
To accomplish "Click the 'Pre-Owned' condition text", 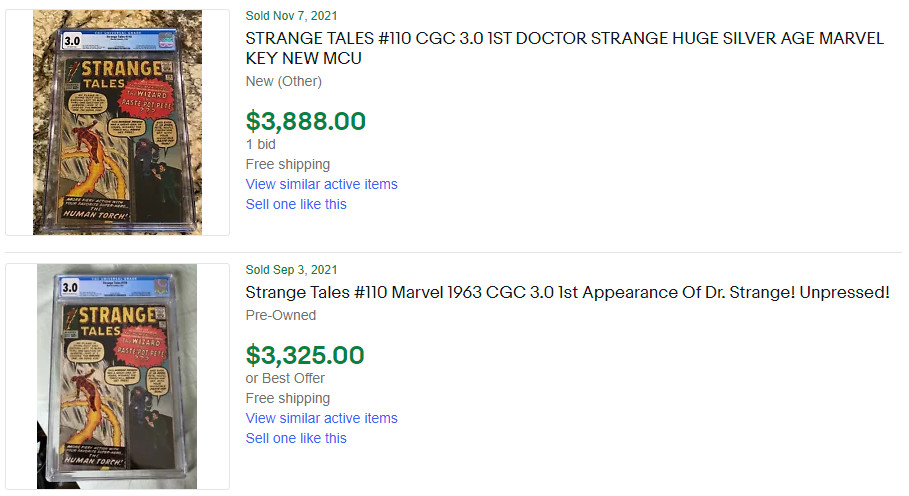I will pos(280,315).
